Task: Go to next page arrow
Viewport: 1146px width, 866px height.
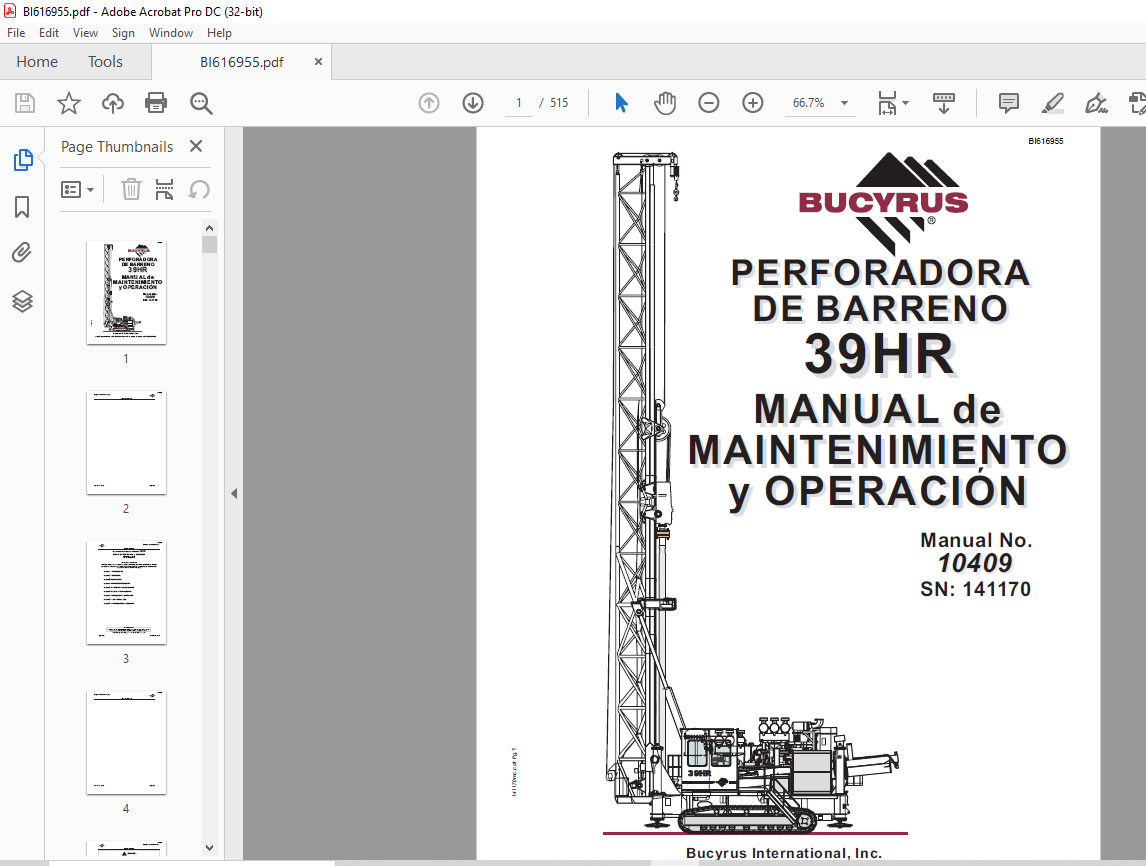Action: [473, 103]
